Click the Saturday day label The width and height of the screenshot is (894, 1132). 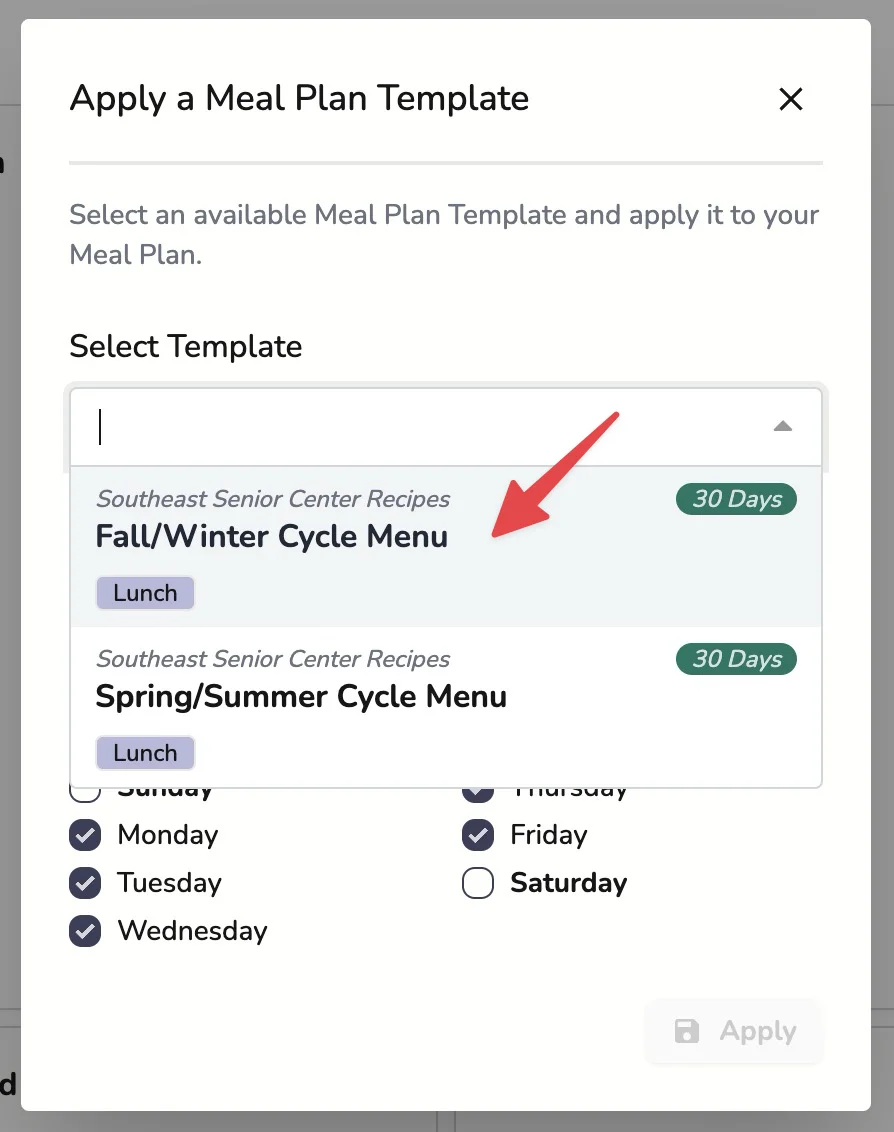(568, 883)
